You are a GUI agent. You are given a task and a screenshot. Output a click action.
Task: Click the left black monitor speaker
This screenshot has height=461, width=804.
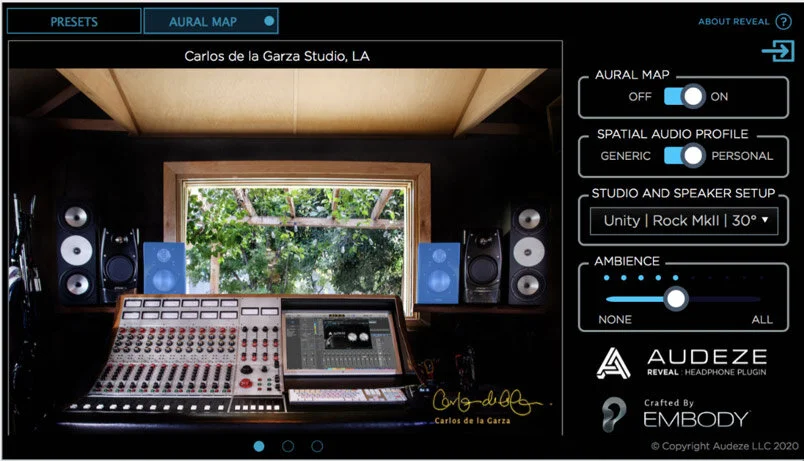tap(119, 264)
